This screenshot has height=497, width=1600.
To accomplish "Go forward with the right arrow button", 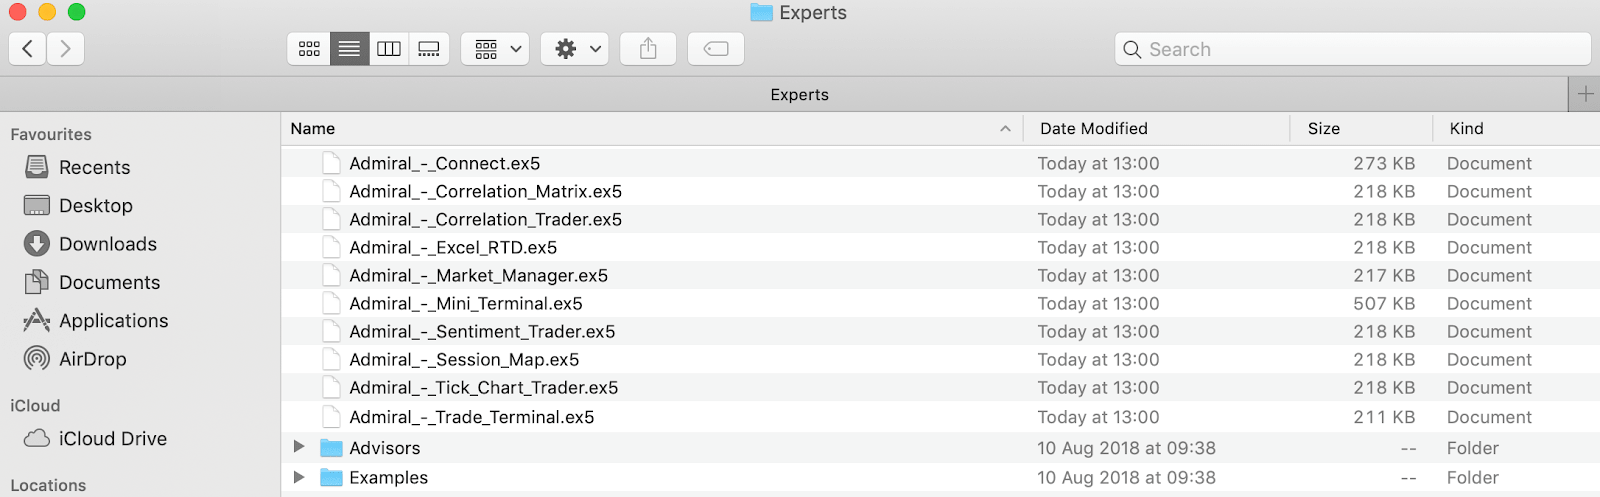I will (x=65, y=48).
